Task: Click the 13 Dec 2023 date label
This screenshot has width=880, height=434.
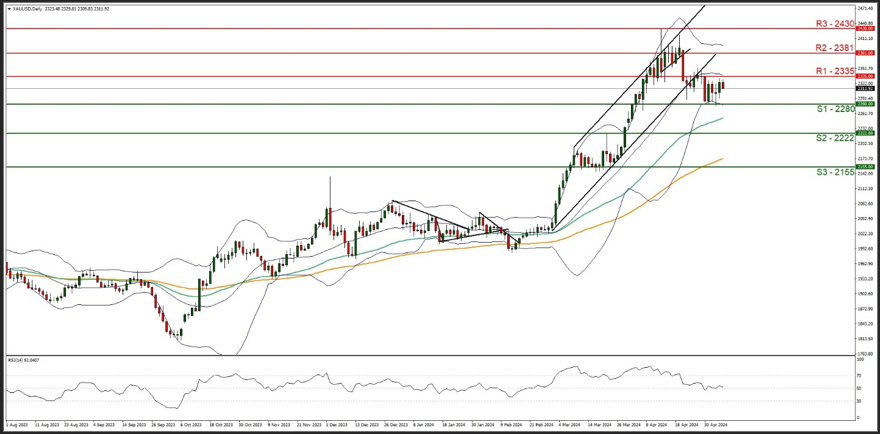Action: (367, 425)
